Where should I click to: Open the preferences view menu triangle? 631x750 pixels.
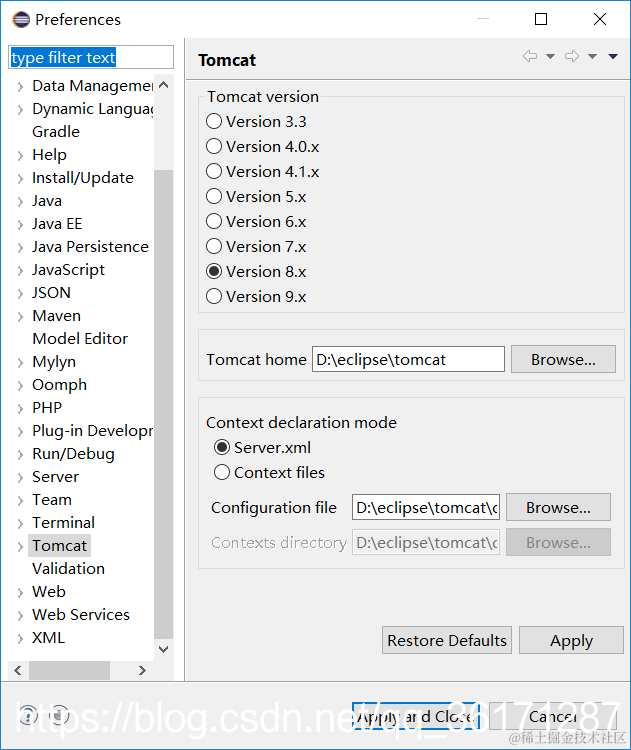[613, 56]
